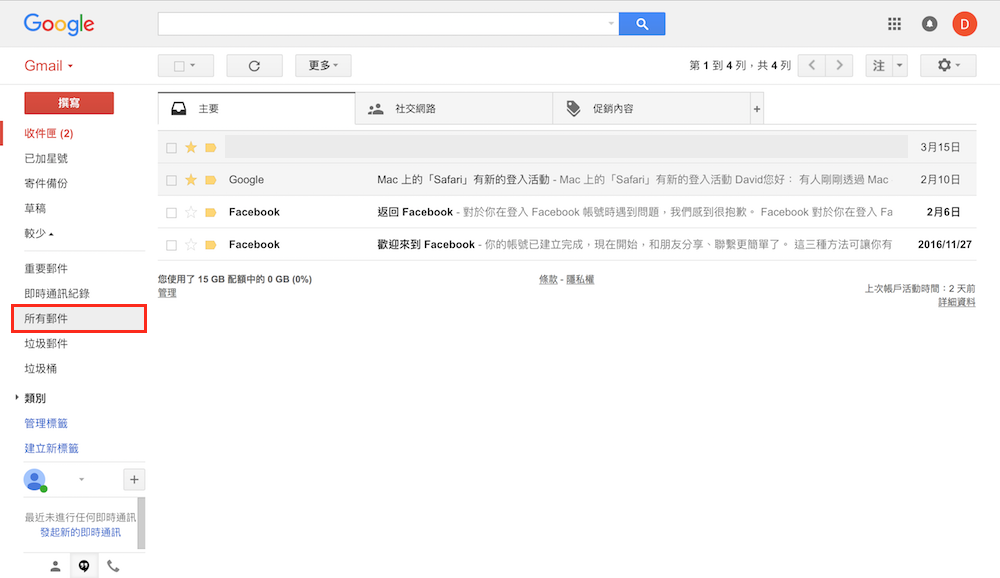Open the 隱私權 privacy link
1000x578 pixels.
580,279
